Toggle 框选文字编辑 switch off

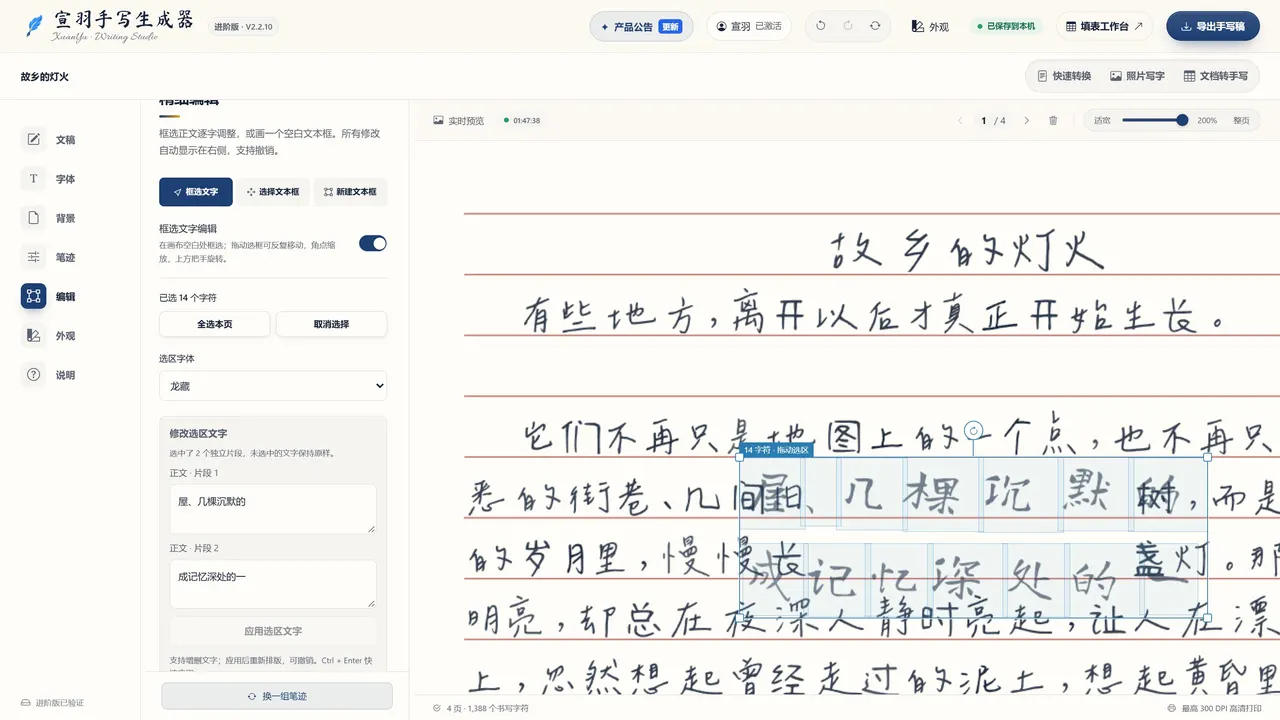(373, 243)
